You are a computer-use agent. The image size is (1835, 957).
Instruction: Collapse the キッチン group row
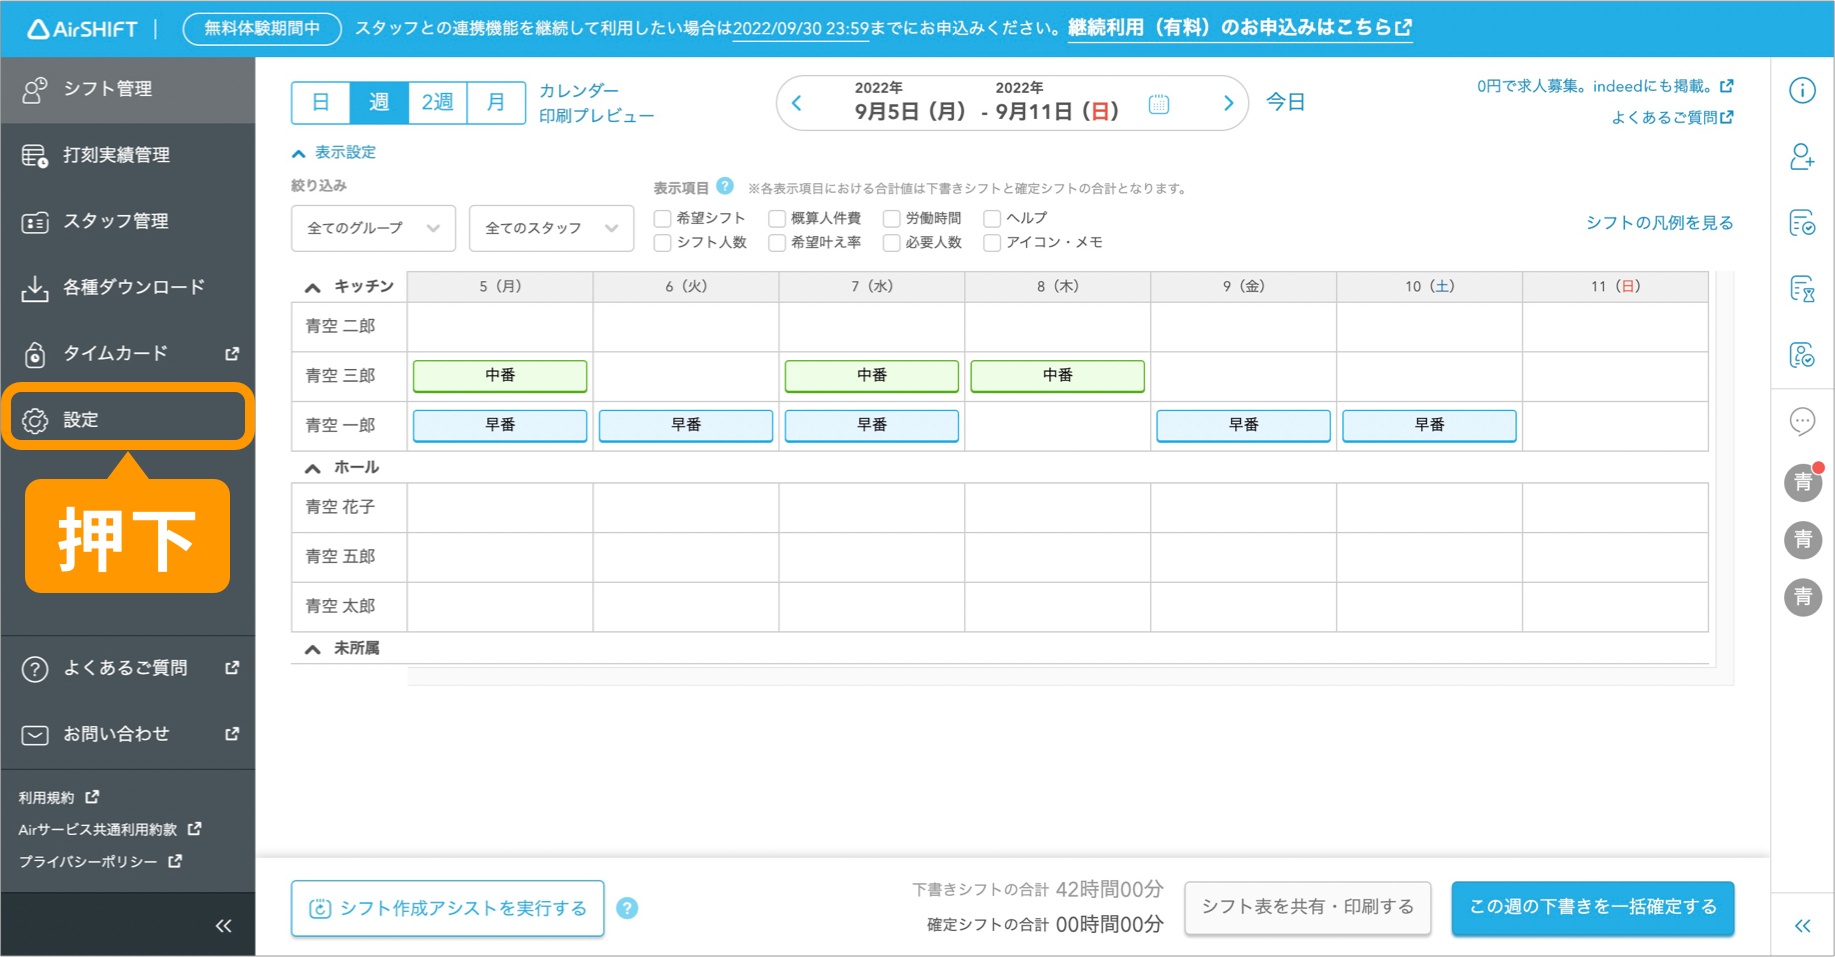312,285
